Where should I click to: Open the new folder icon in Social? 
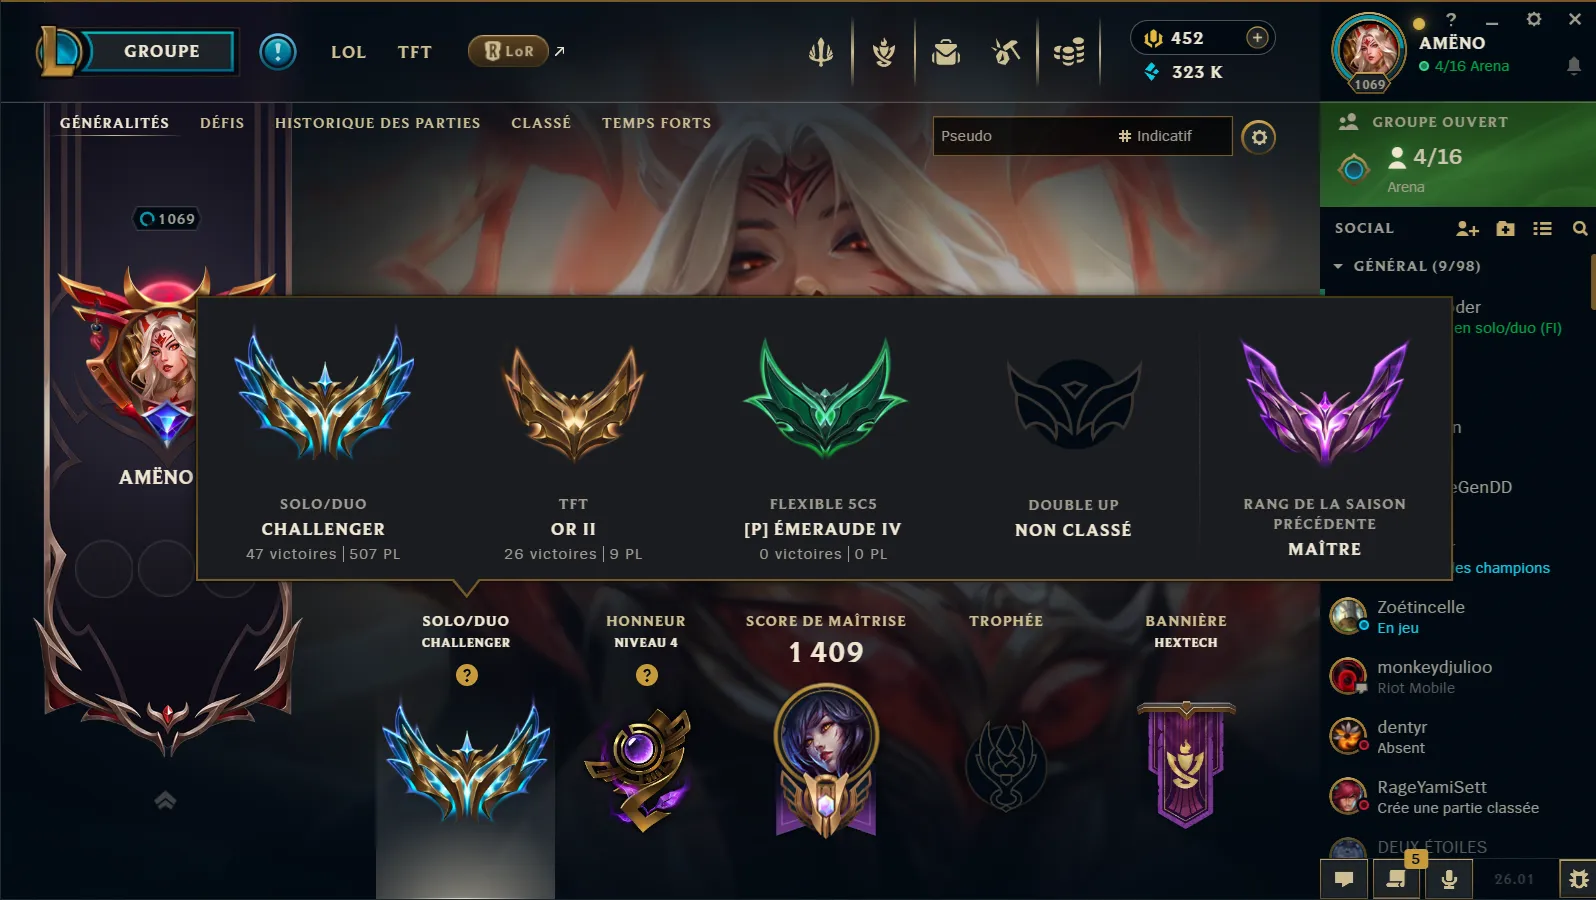1506,229
